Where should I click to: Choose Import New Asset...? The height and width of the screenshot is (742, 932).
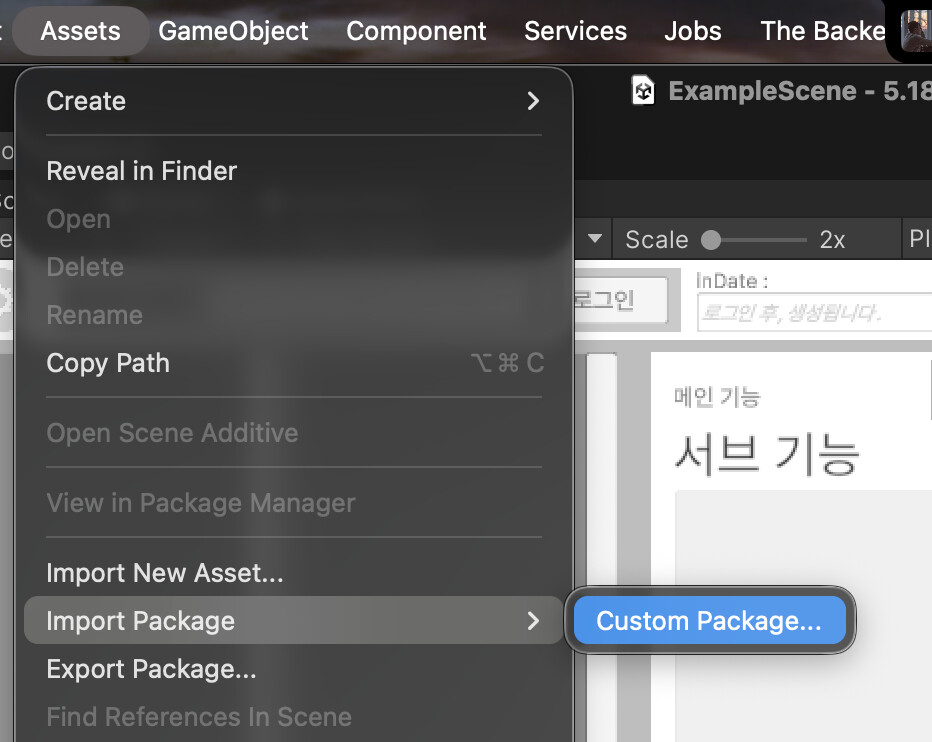coord(165,573)
